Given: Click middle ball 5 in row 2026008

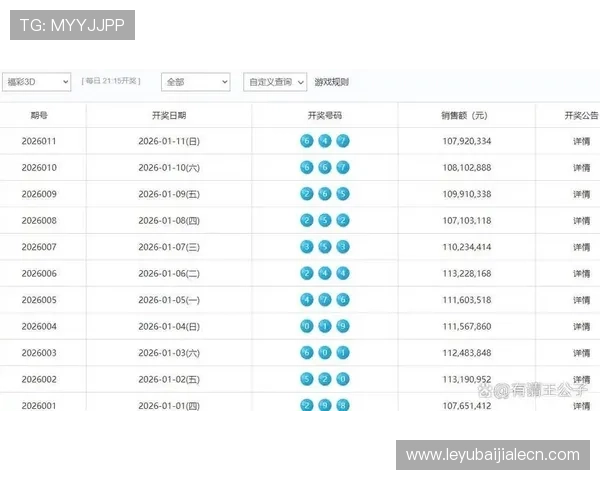Looking at the screenshot, I should [325, 220].
